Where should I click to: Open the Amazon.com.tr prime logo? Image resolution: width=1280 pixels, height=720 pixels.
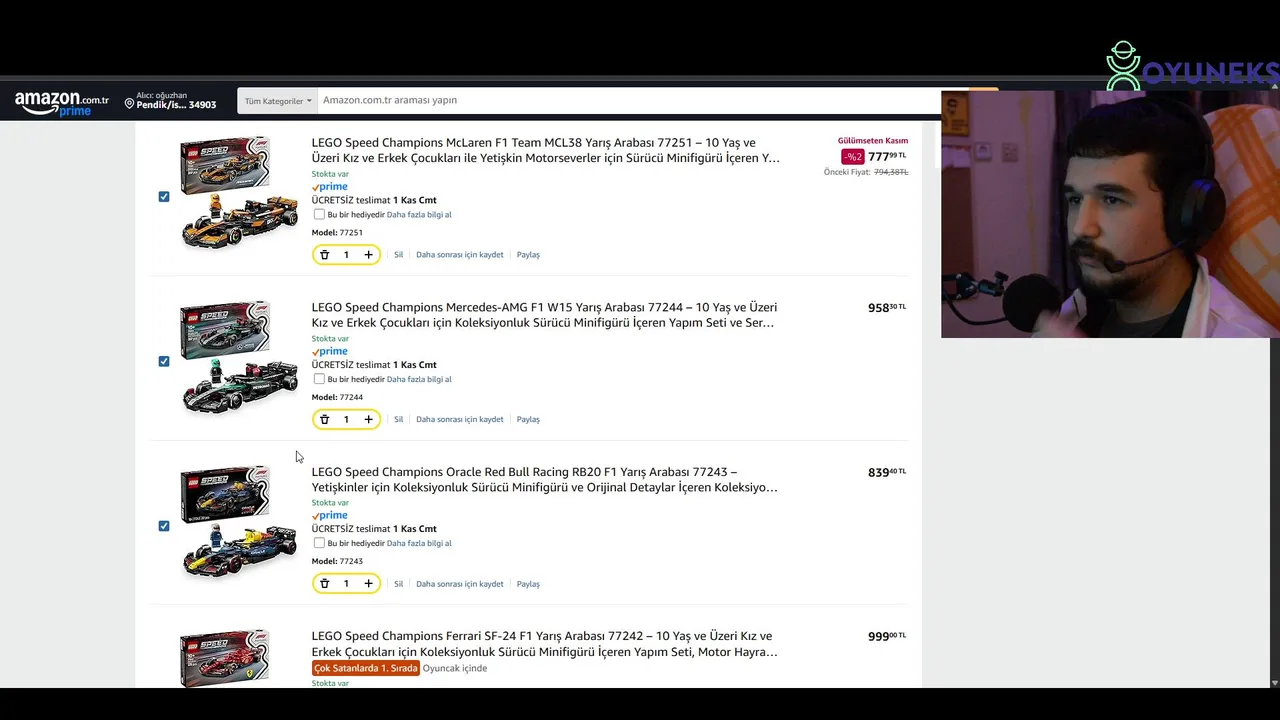(62, 103)
